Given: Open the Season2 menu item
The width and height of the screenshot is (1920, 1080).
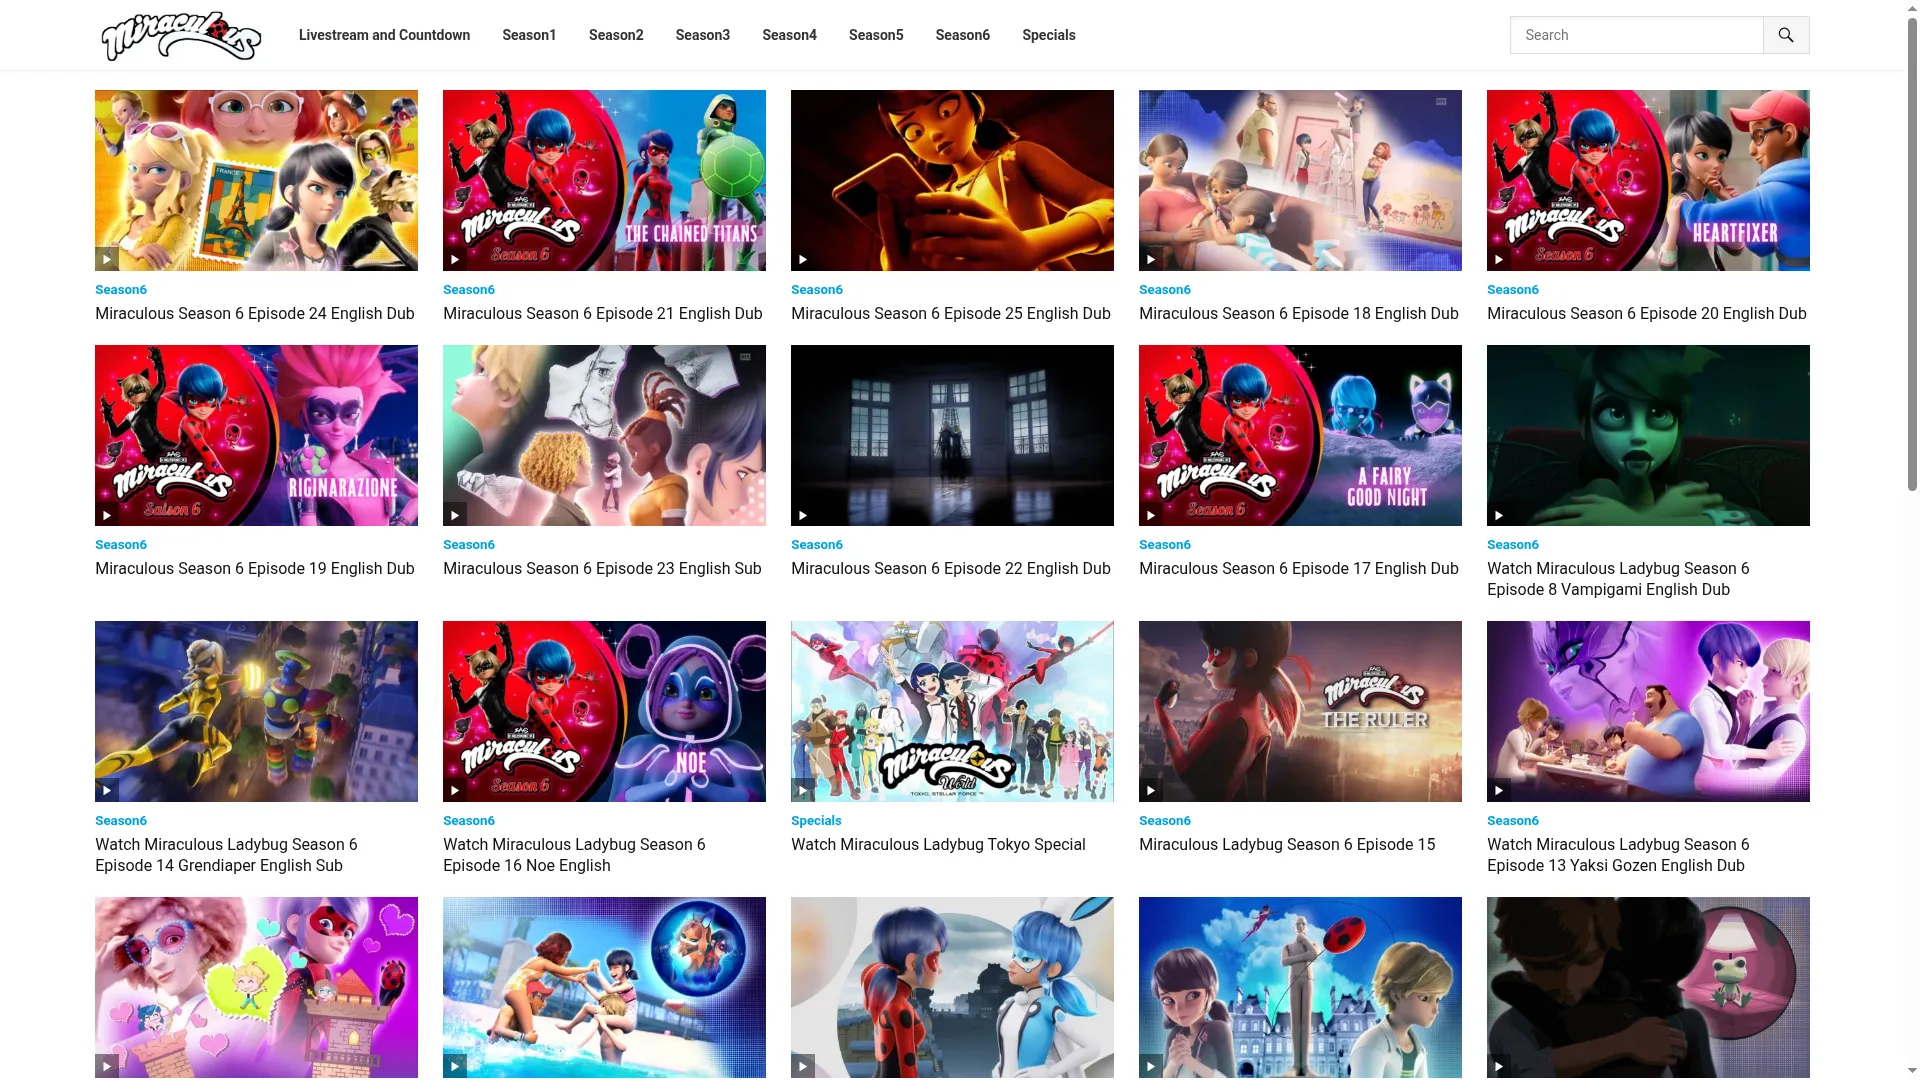Looking at the screenshot, I should tap(616, 35).
